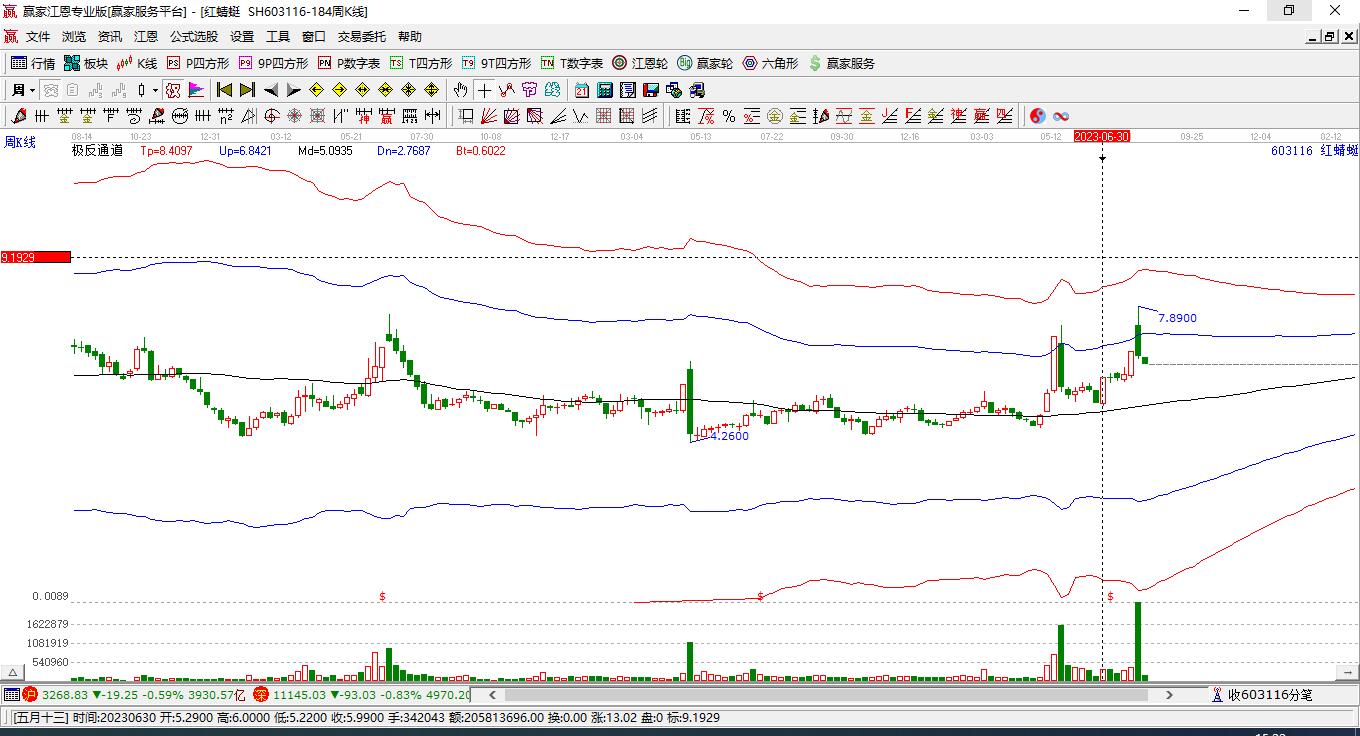Click the infinity symbol icon
This screenshot has height=736, width=1360.
pos(1061,116)
